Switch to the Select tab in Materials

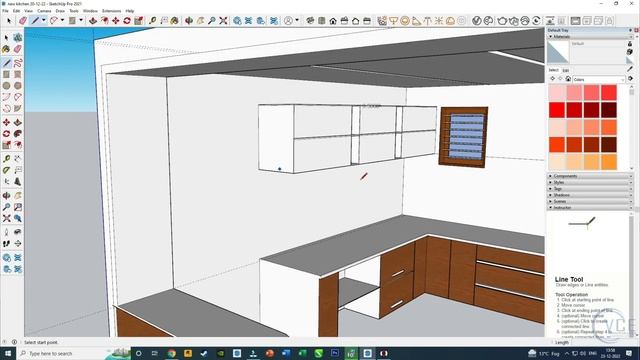click(x=553, y=70)
